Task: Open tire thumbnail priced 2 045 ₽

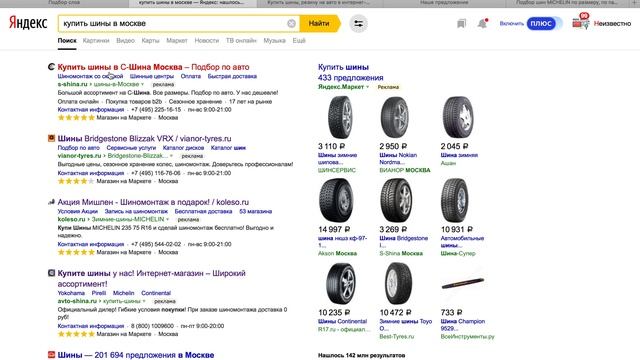Action: click(x=458, y=118)
